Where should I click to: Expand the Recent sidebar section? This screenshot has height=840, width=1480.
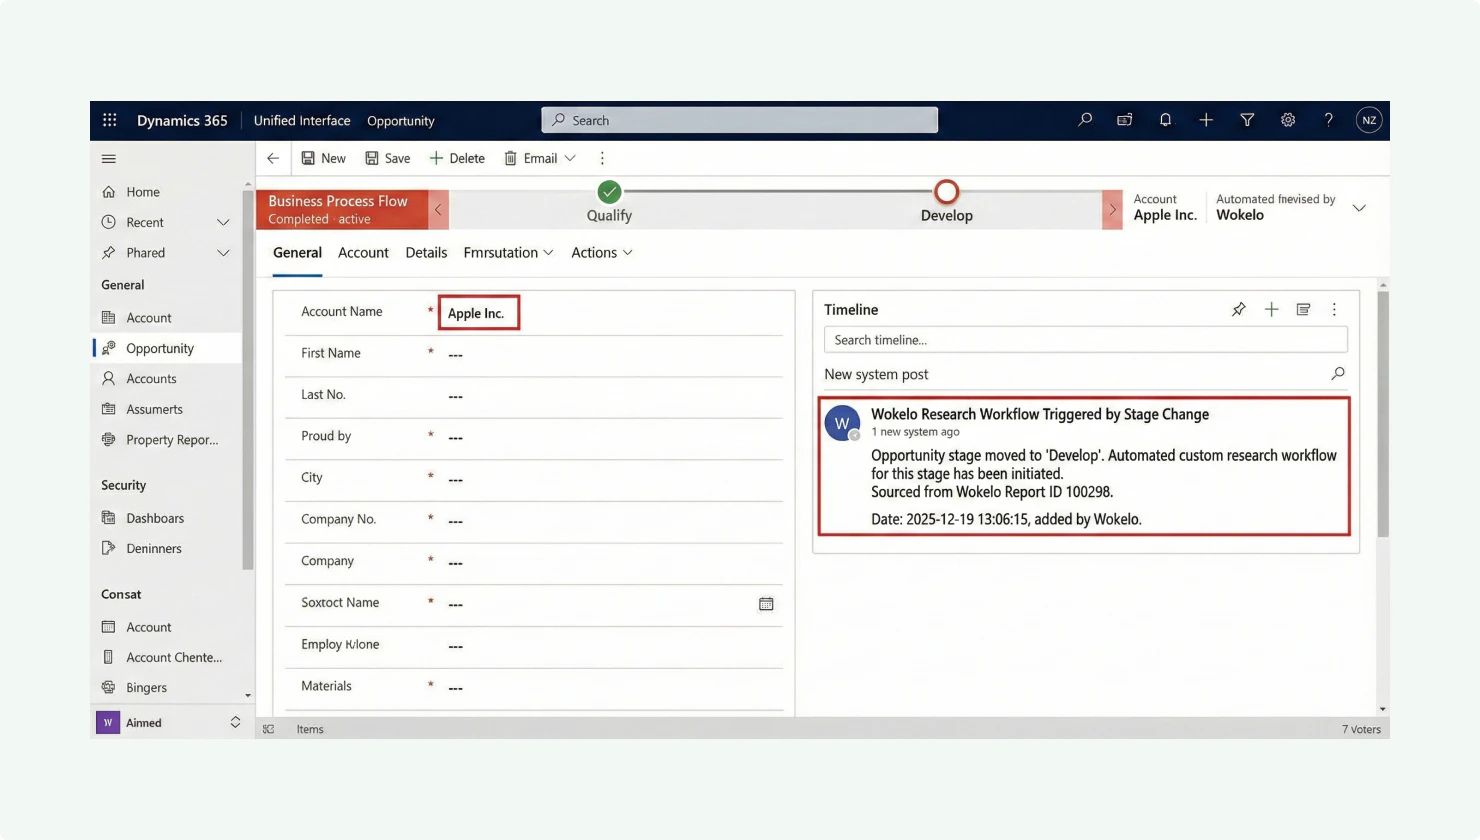(x=223, y=222)
